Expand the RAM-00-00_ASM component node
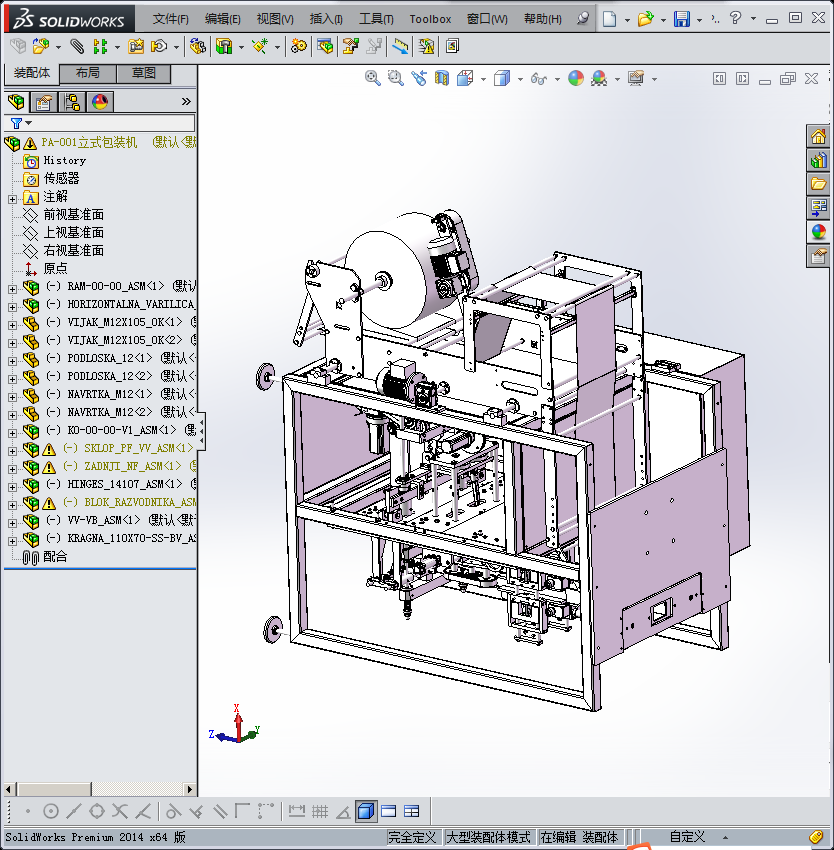The width and height of the screenshot is (834, 850). (12, 287)
